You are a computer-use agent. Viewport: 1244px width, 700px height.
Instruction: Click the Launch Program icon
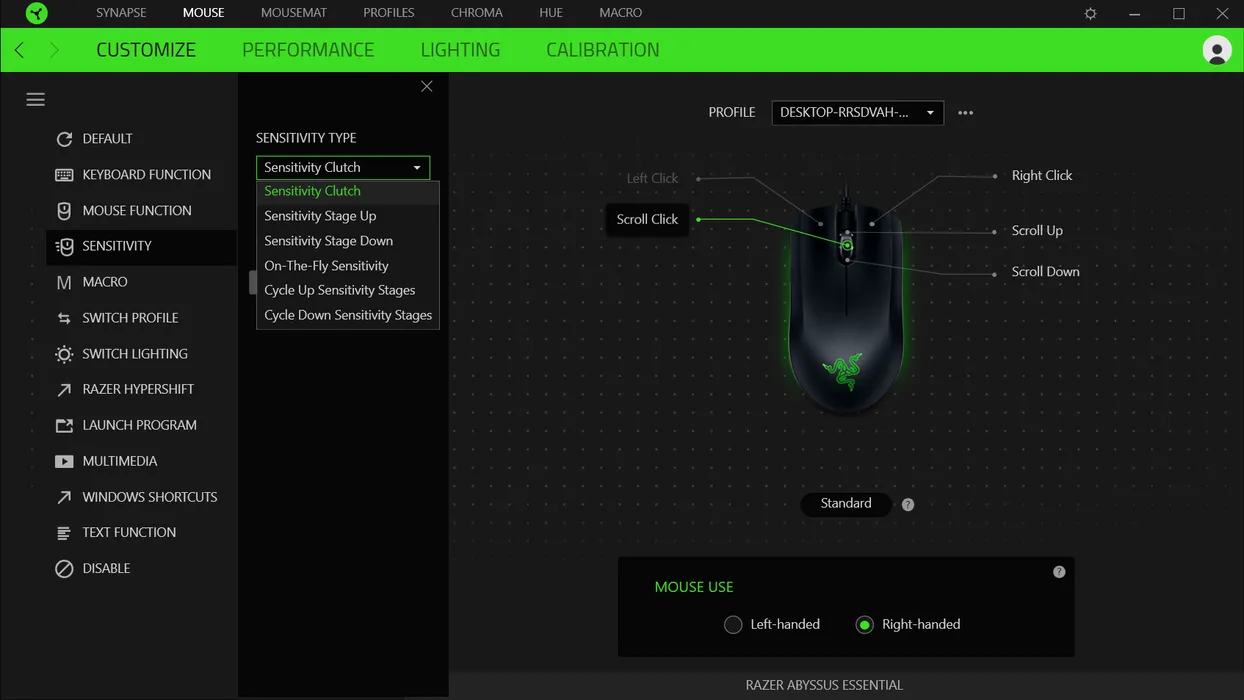tap(64, 425)
